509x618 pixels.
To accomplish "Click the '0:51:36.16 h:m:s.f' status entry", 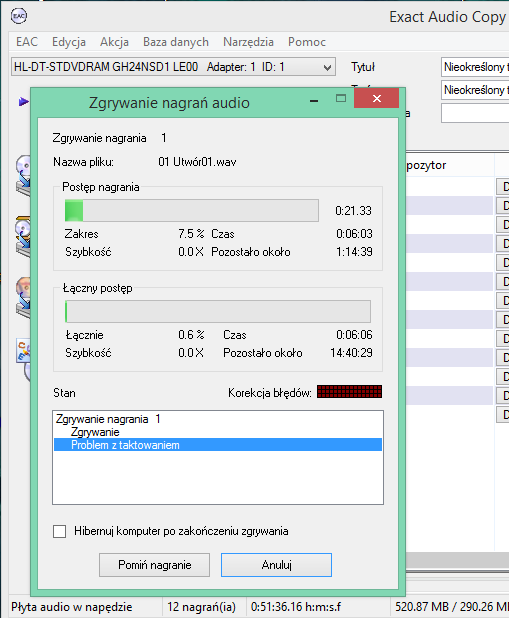I will [x=296, y=607].
